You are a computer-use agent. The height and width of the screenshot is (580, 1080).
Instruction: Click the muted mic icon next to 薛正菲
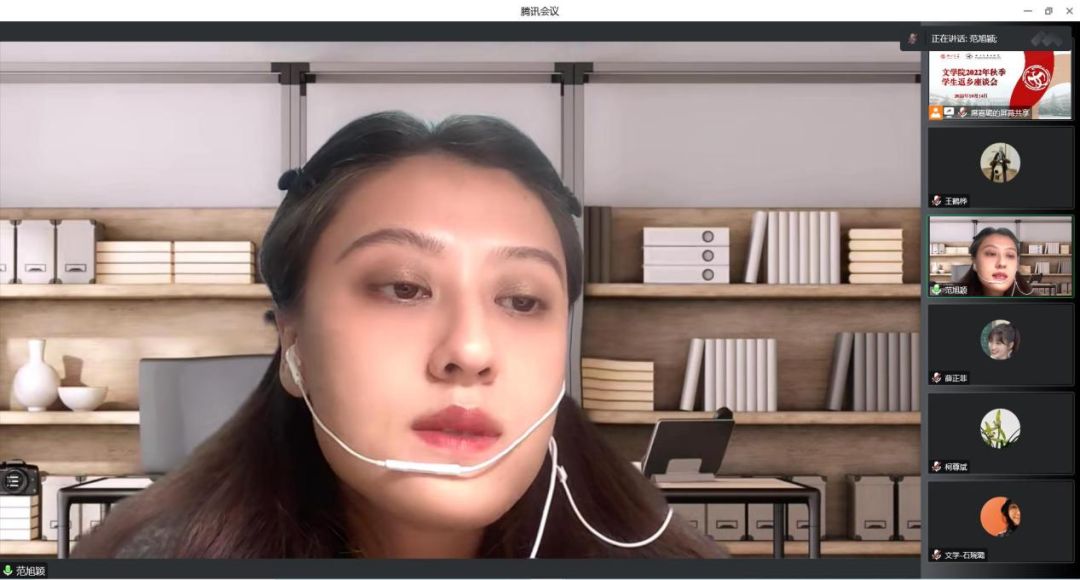937,378
